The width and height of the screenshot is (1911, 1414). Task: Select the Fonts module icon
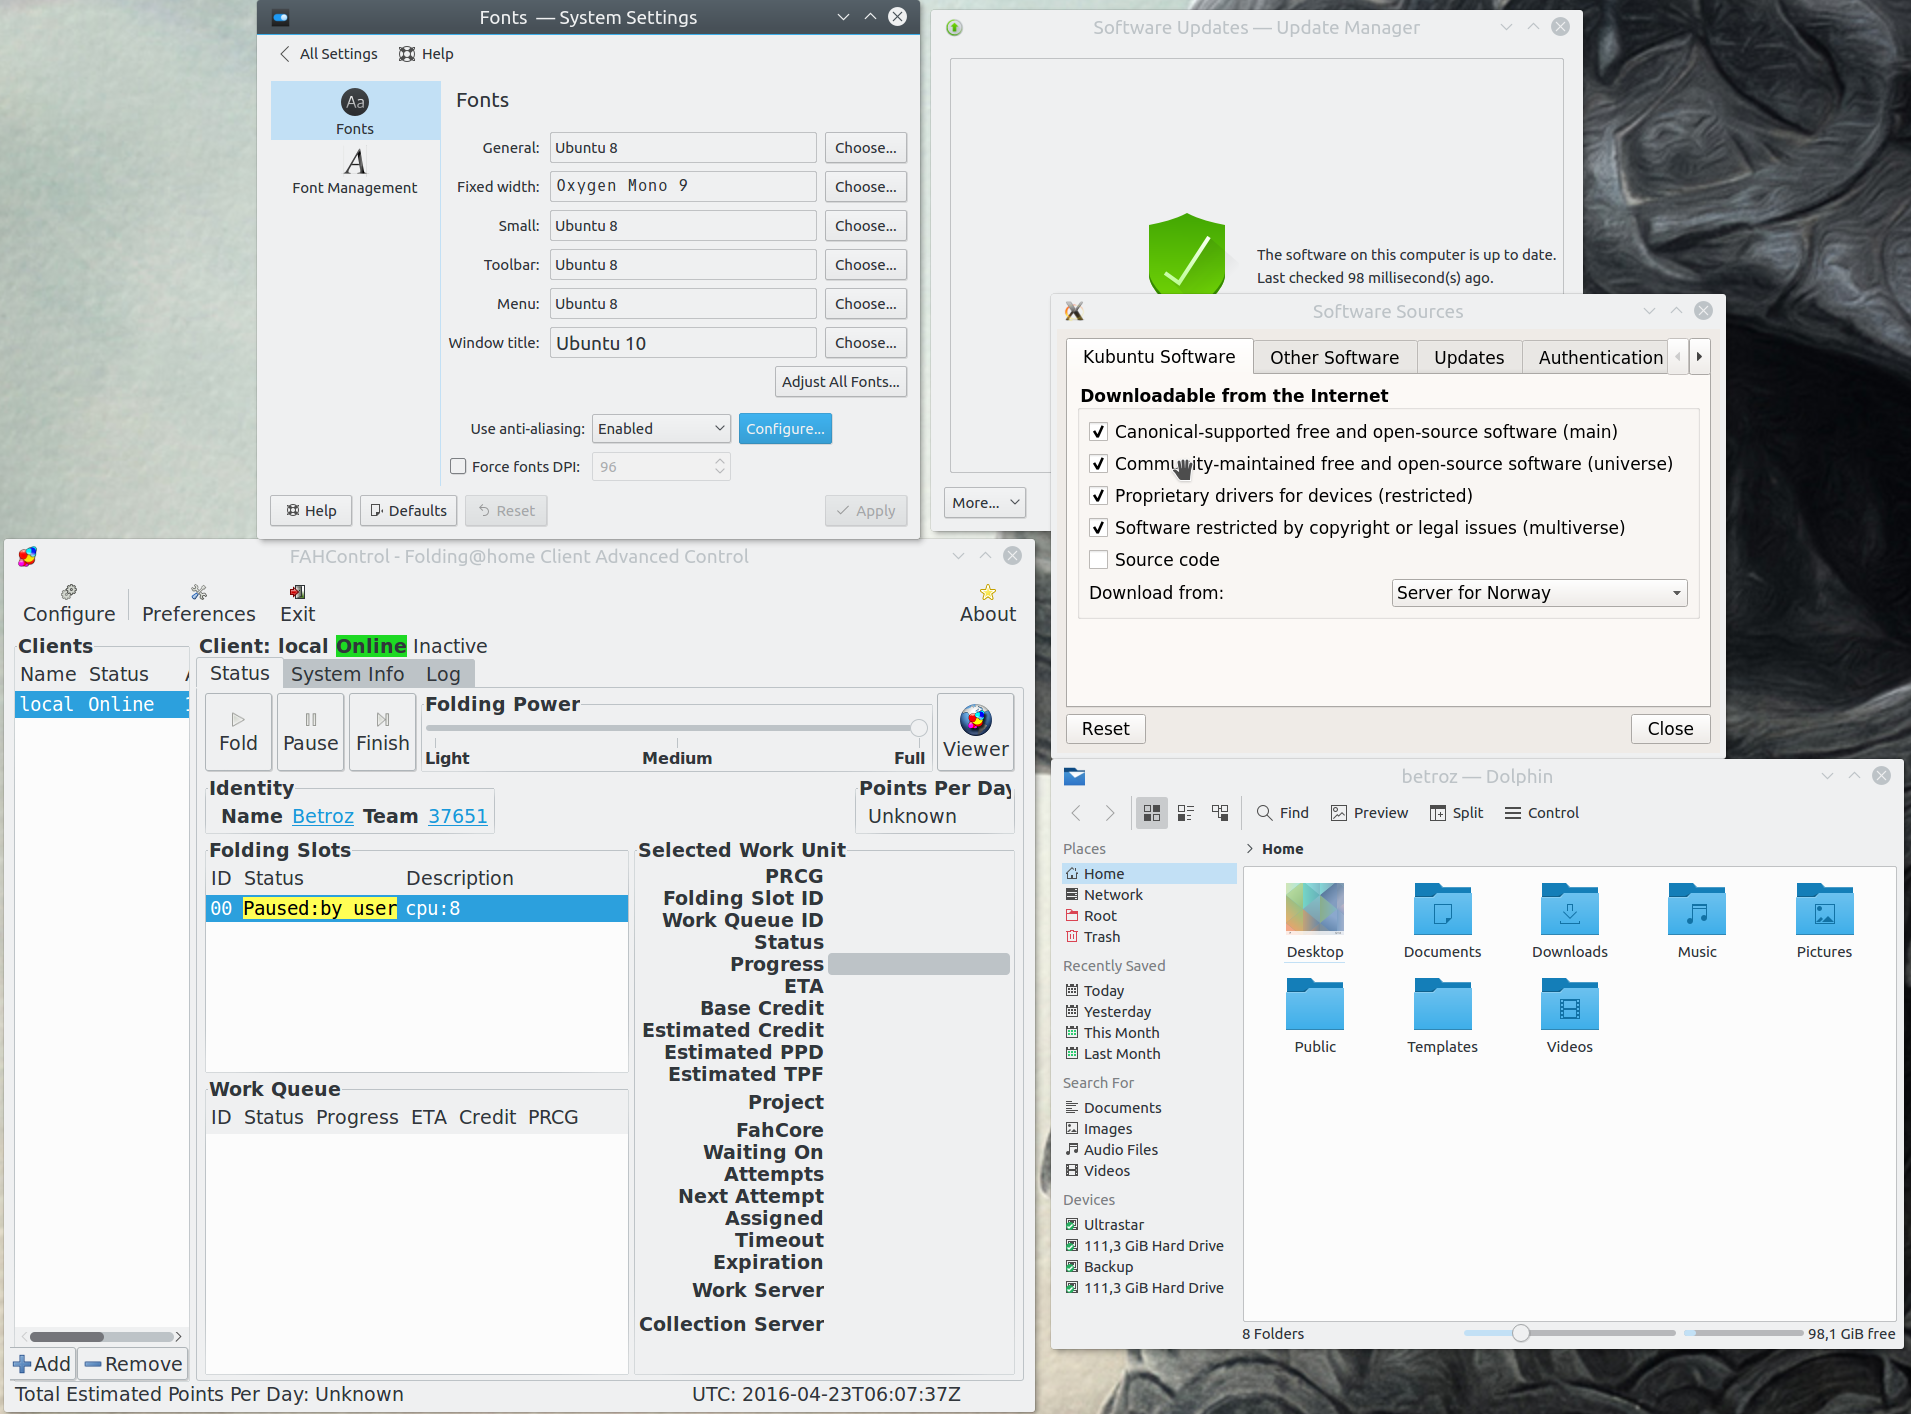click(x=355, y=111)
